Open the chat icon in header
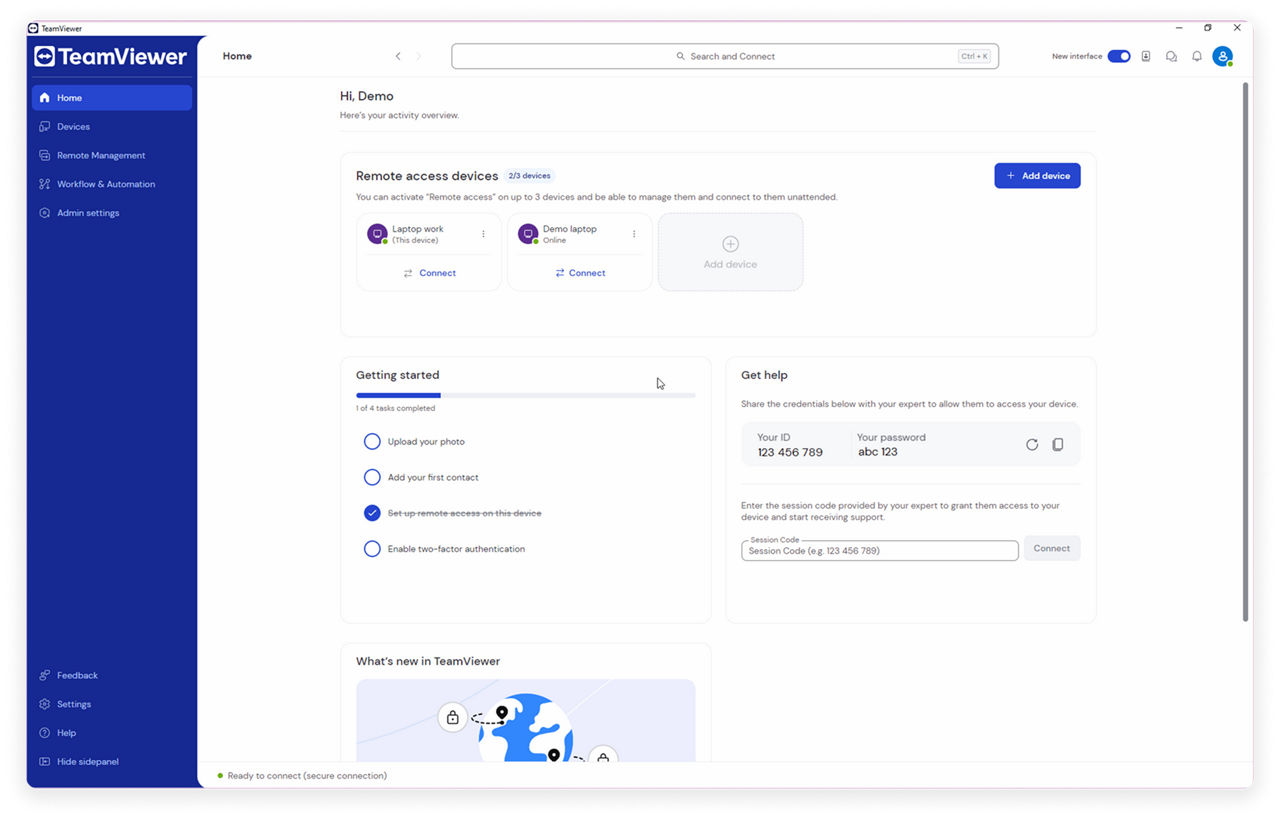Viewport: 1280px width, 820px height. tap(1171, 57)
